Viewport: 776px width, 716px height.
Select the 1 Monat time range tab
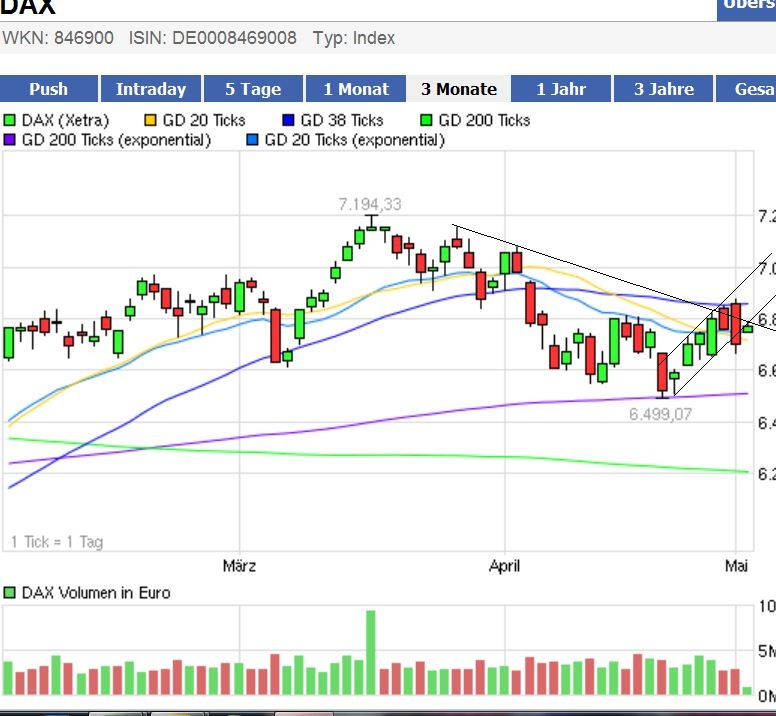coord(356,89)
